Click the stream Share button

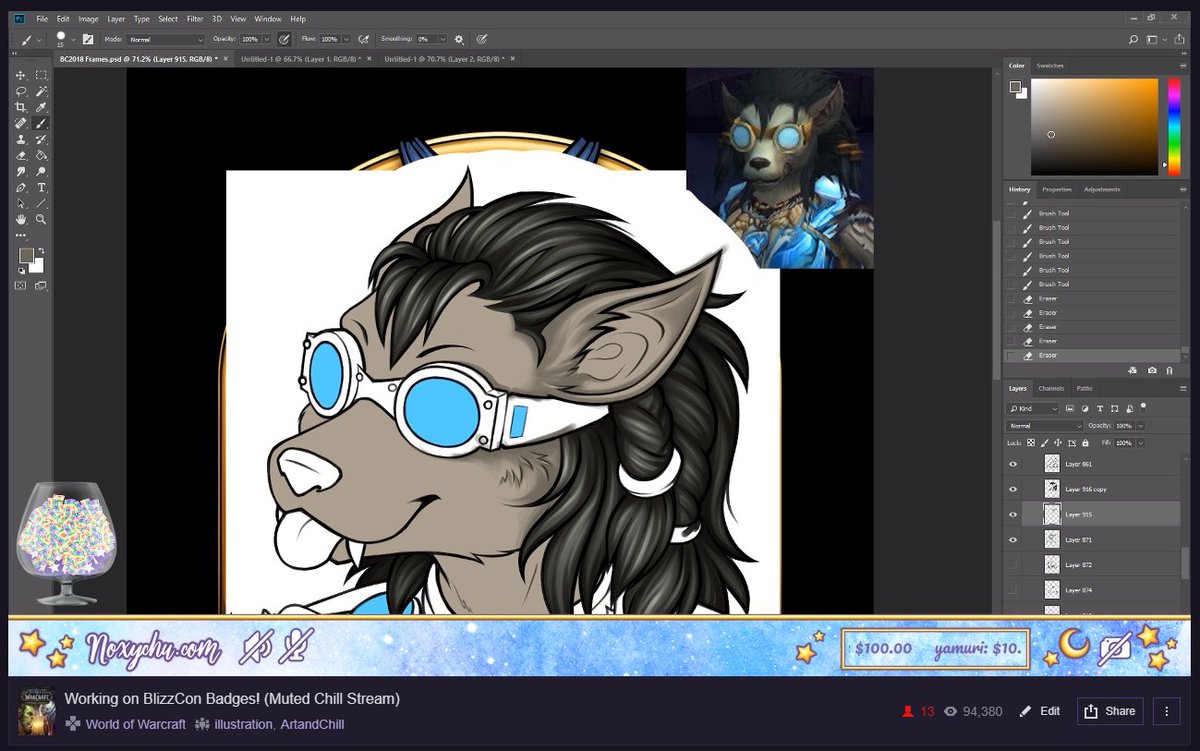[x=1111, y=711]
